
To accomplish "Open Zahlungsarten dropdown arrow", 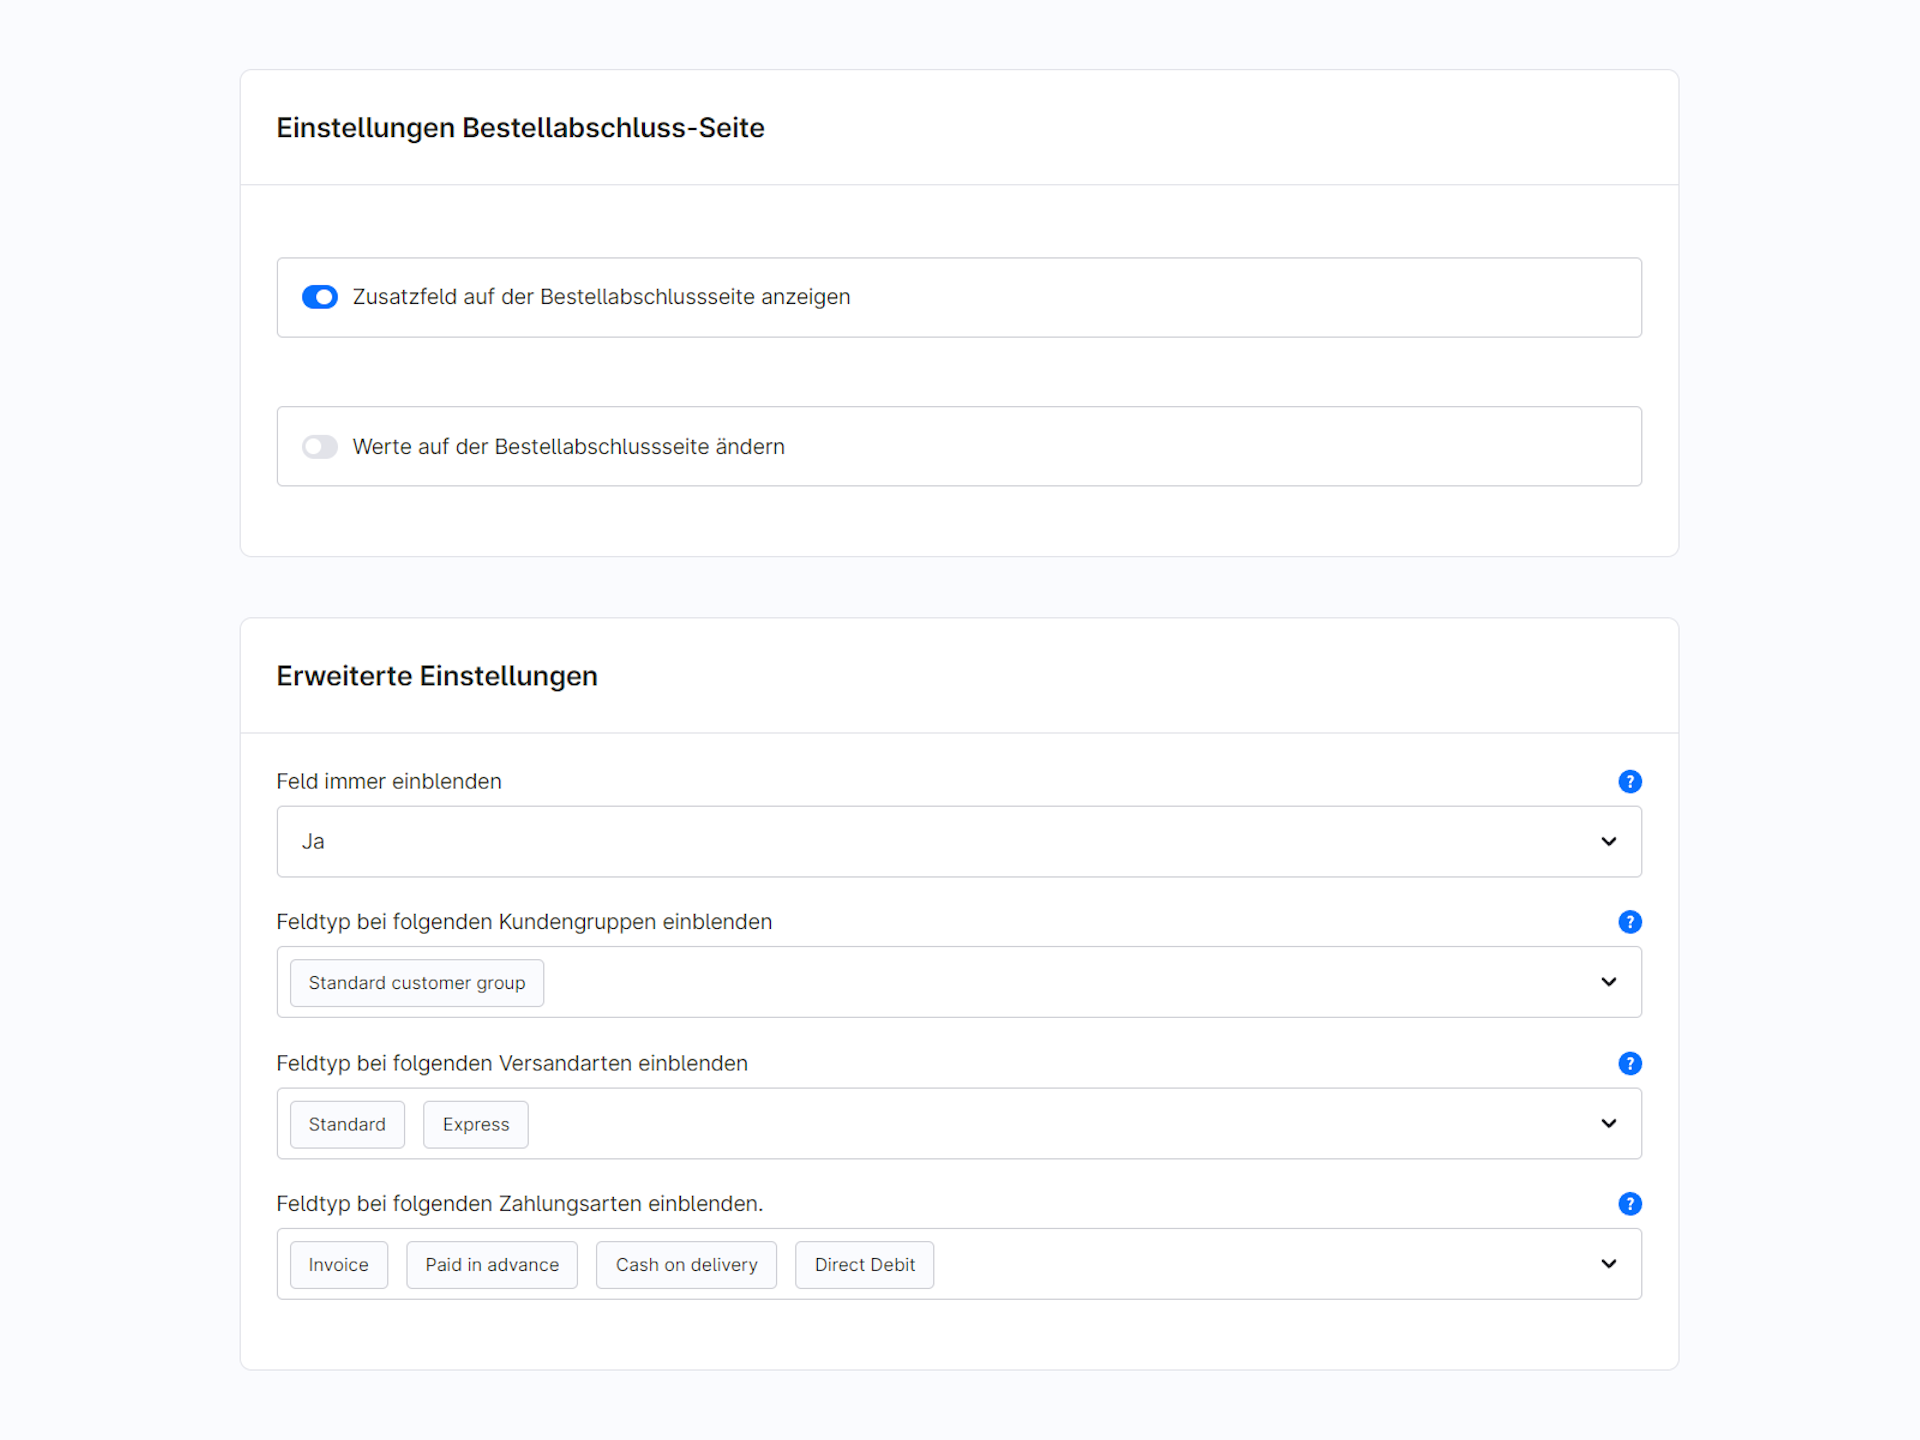I will [x=1608, y=1264].
